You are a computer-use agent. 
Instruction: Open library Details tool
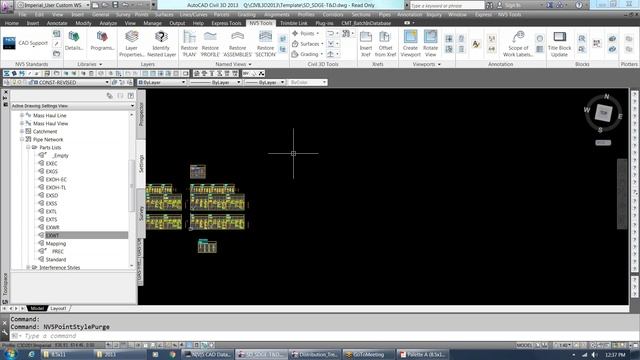point(74,40)
